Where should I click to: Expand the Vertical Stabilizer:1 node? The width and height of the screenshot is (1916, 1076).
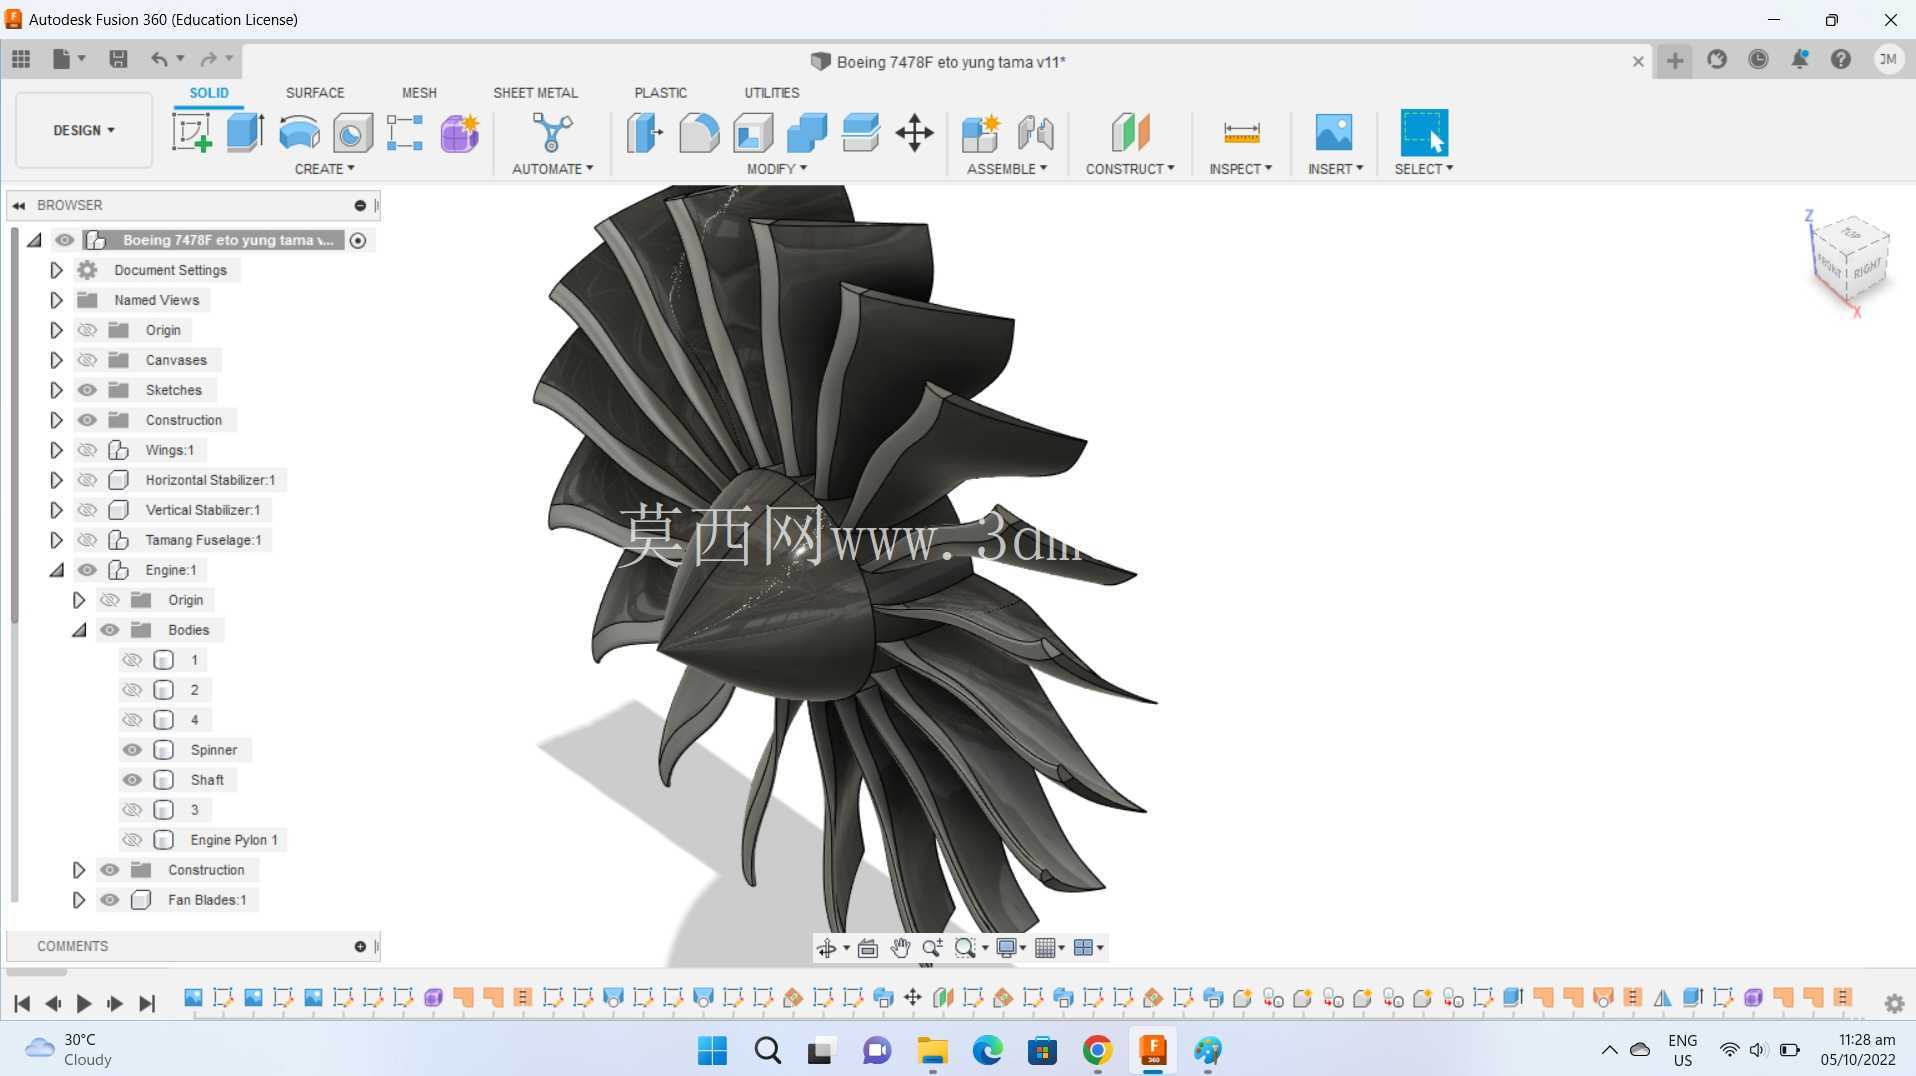pos(56,510)
